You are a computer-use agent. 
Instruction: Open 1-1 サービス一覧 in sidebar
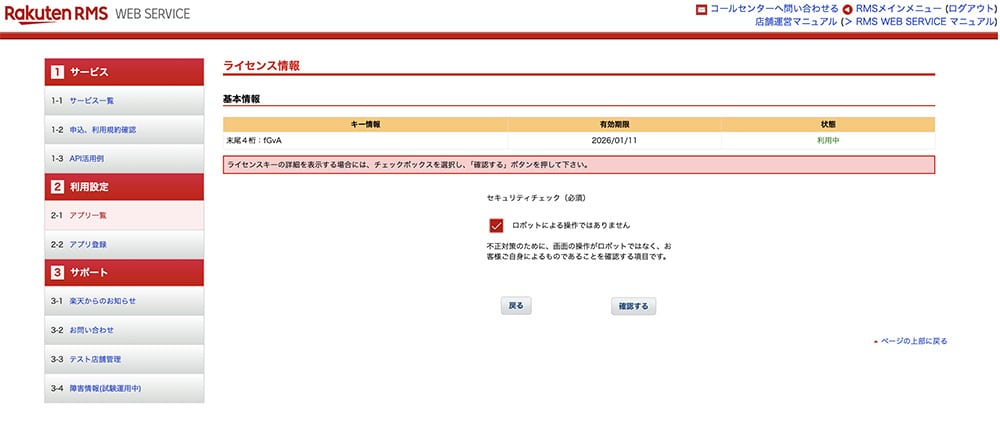92,101
